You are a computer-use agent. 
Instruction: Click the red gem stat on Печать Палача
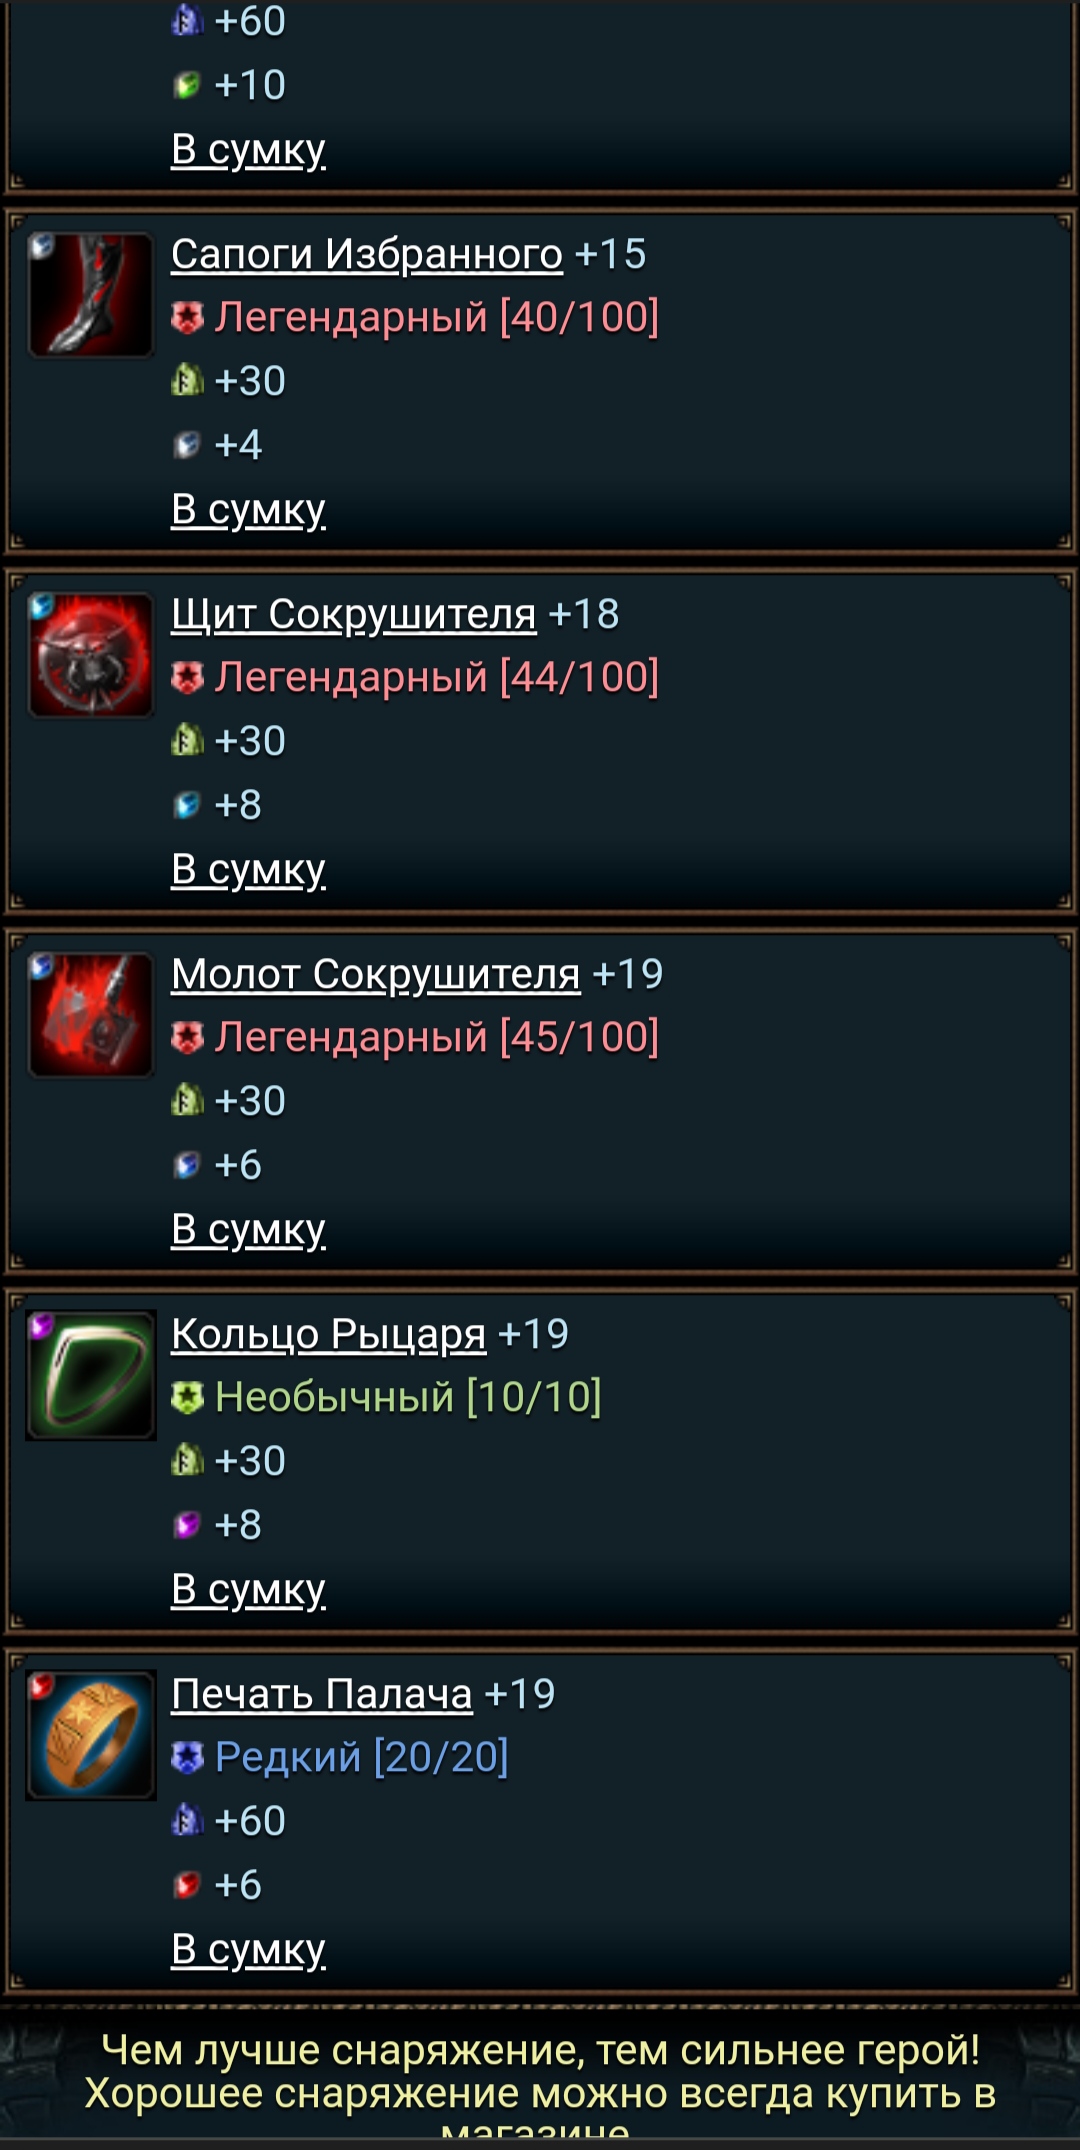[x=187, y=1885]
